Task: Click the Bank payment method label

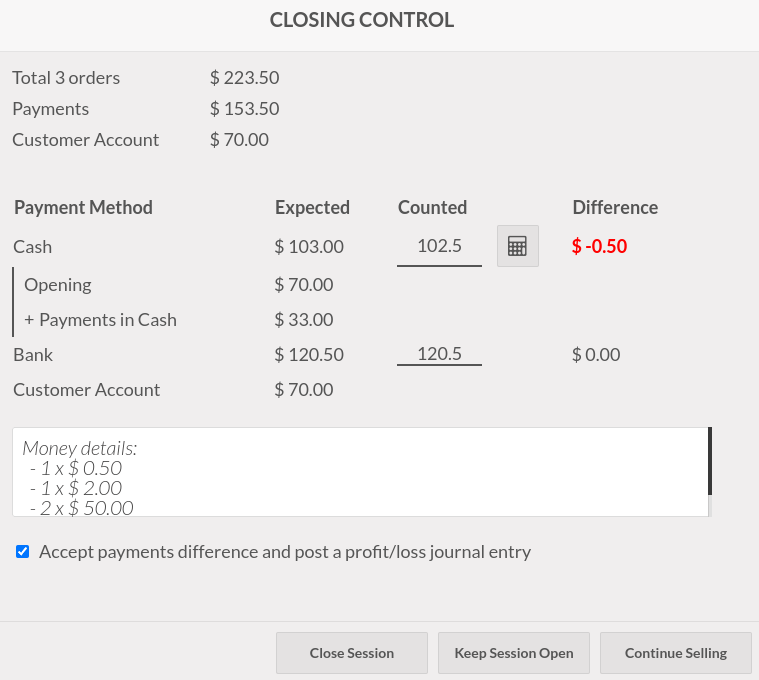Action: pos(33,354)
